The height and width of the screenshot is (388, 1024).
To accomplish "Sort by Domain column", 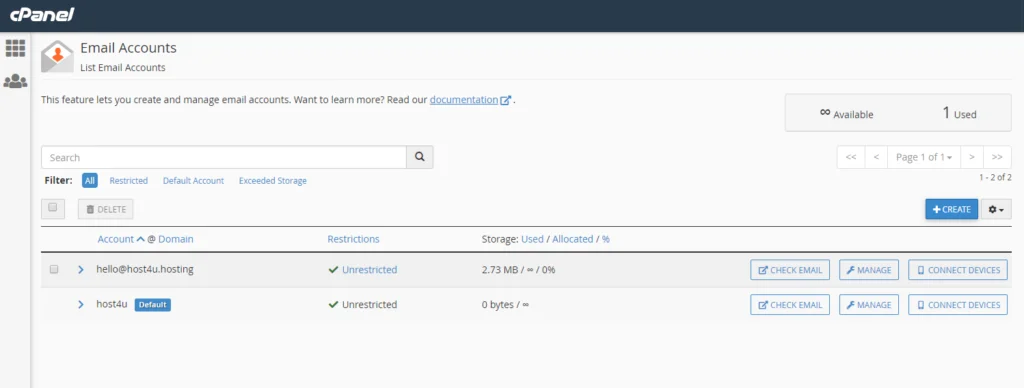I will point(176,239).
